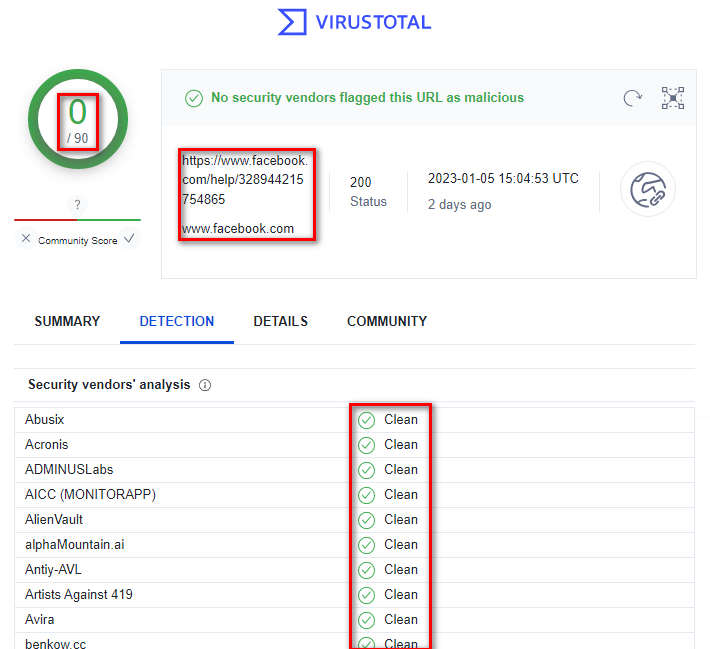Click the '2 days ago' text
This screenshot has height=649, width=710.
coord(460,205)
